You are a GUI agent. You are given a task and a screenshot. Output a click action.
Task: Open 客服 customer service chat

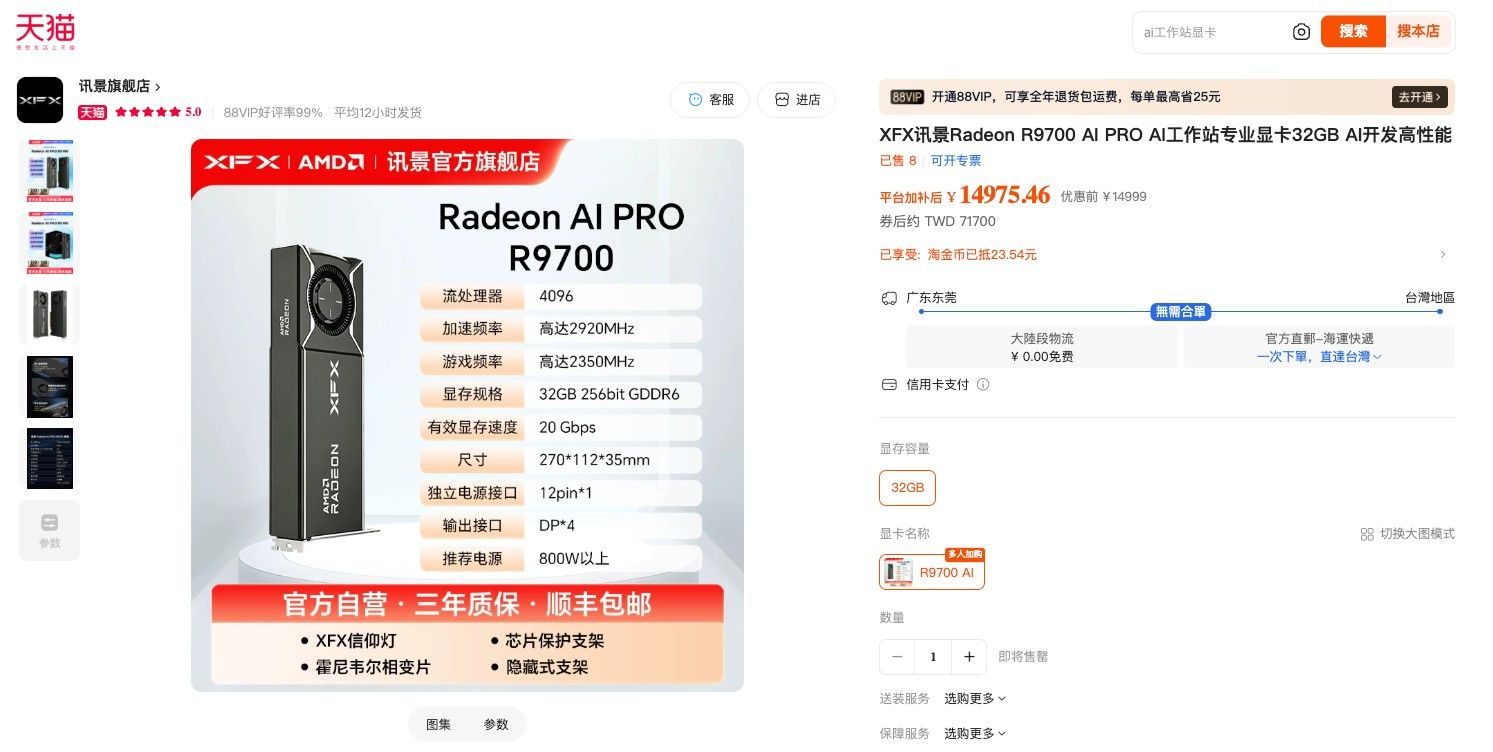click(x=711, y=100)
